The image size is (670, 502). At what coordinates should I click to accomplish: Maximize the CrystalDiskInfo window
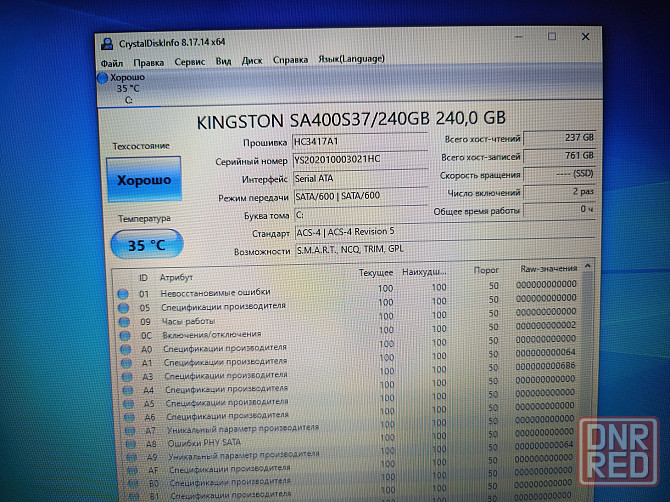click(552, 37)
